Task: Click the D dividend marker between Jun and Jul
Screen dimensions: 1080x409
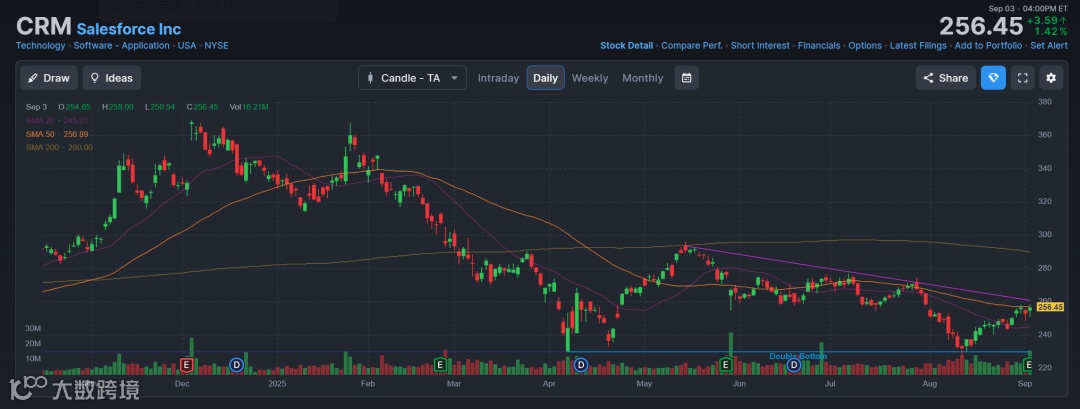Action: [793, 364]
